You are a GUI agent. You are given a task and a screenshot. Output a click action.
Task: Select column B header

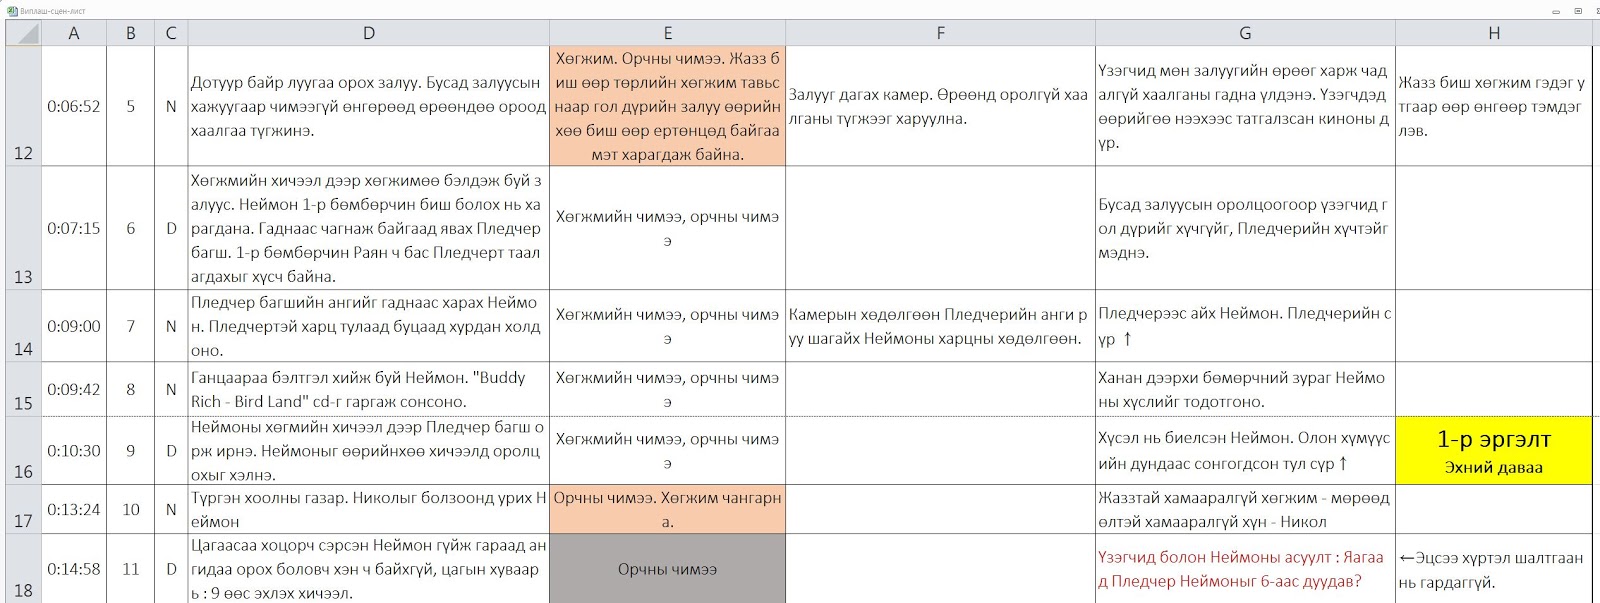click(130, 33)
